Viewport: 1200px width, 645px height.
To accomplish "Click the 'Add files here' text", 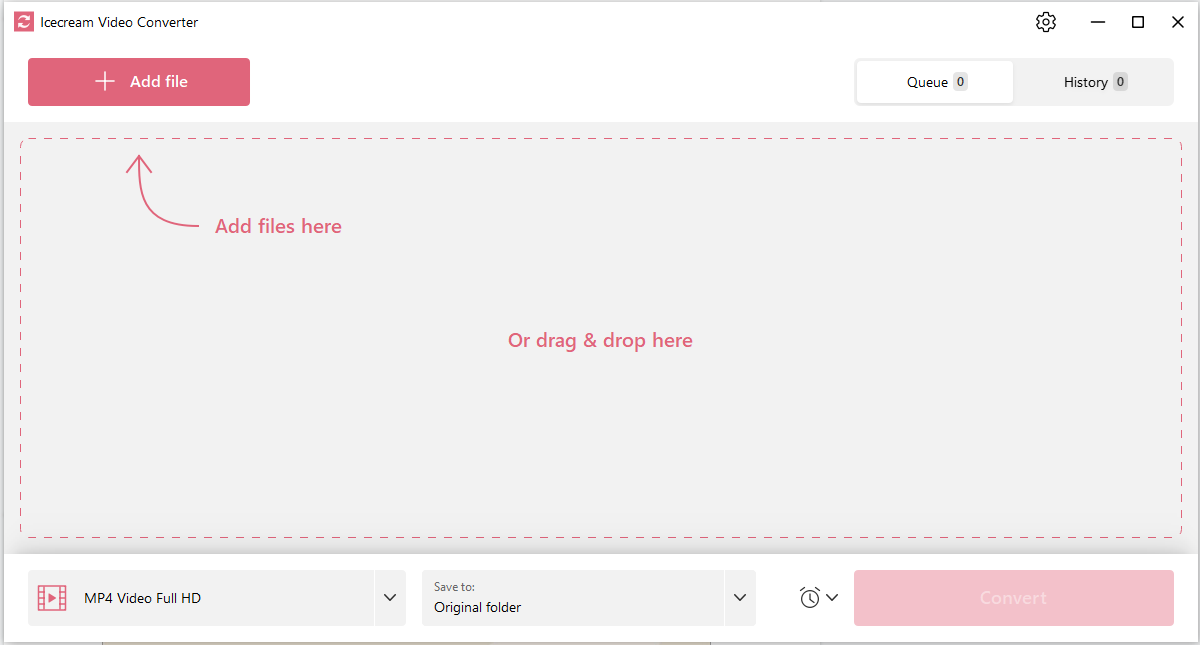I will [x=278, y=226].
